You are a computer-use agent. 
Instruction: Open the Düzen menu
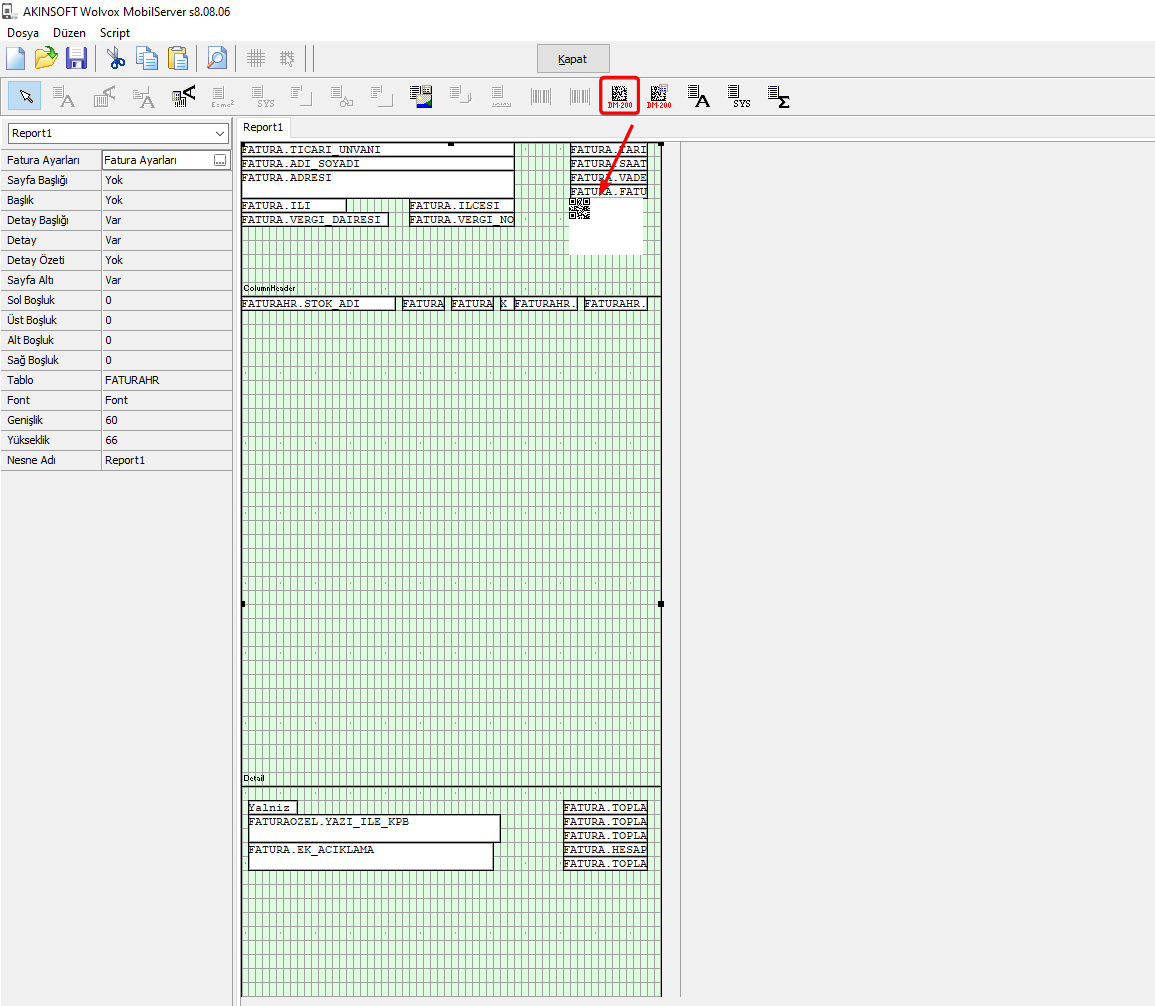(69, 33)
